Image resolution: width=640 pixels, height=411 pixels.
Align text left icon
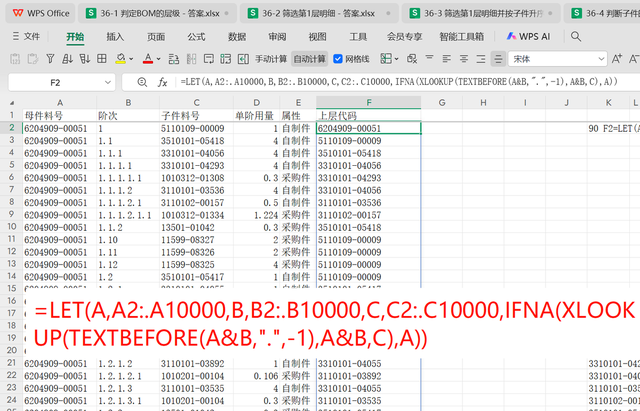click(447, 59)
